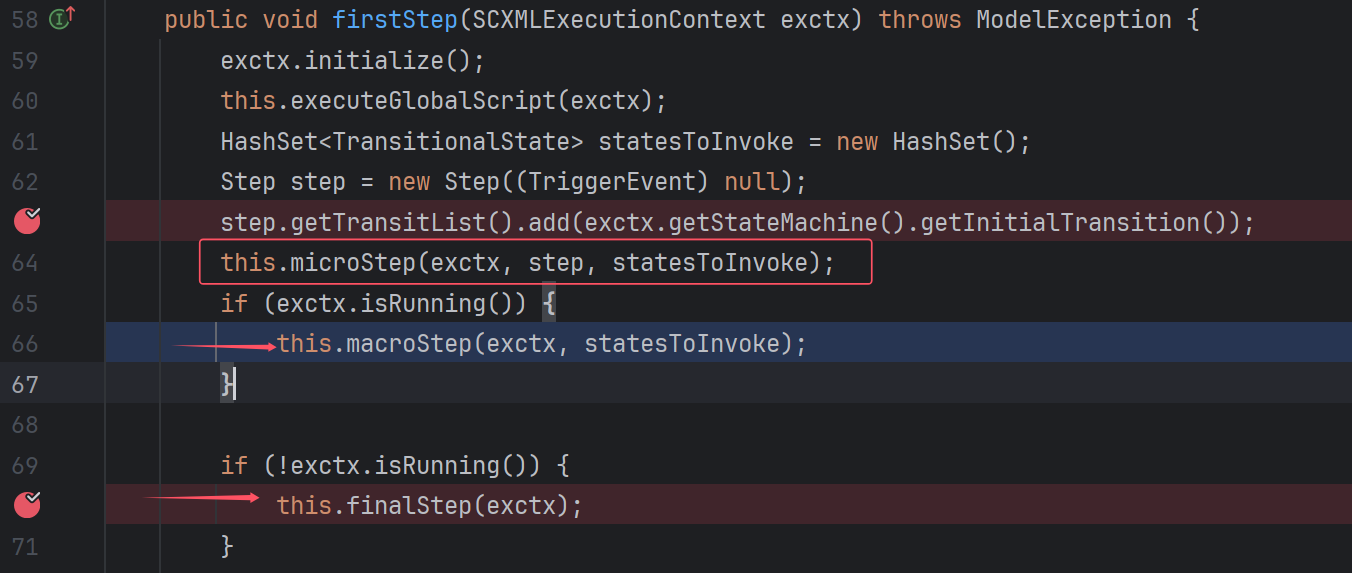Remove the breakpoint beside the finalStep call
Image resolution: width=1352 pixels, height=573 pixels.
[28, 505]
